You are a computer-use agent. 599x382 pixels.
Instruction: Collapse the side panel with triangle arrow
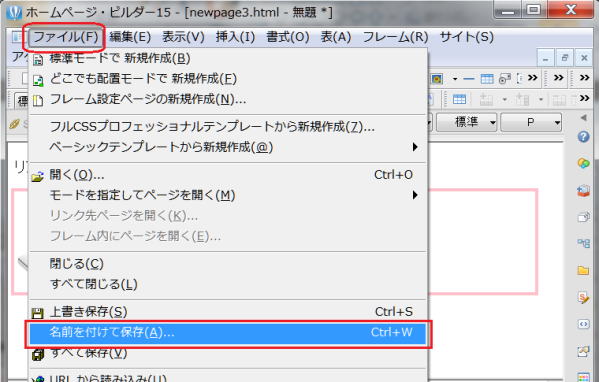click(583, 118)
